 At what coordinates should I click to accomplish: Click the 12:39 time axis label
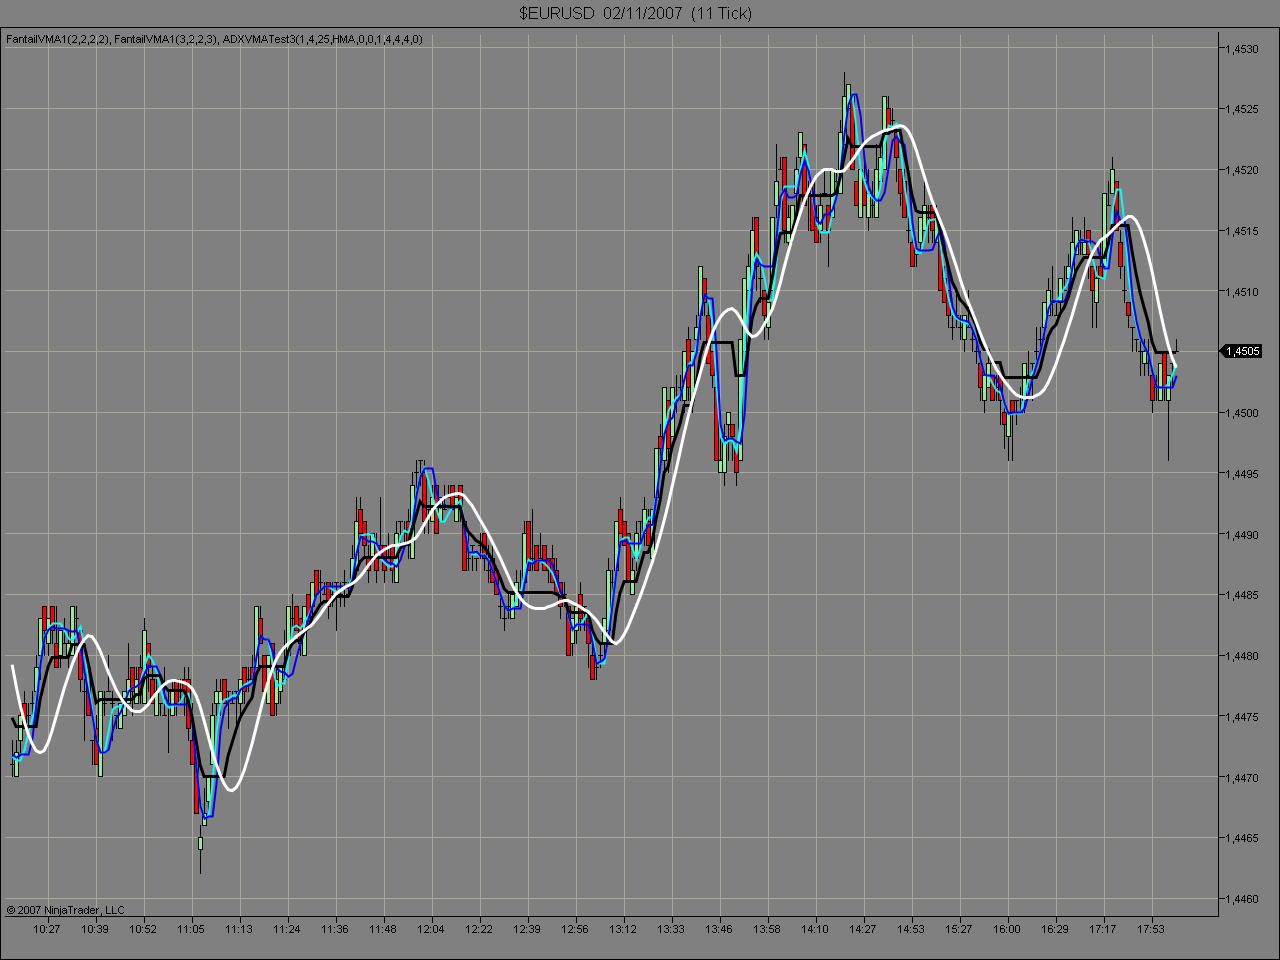point(527,928)
